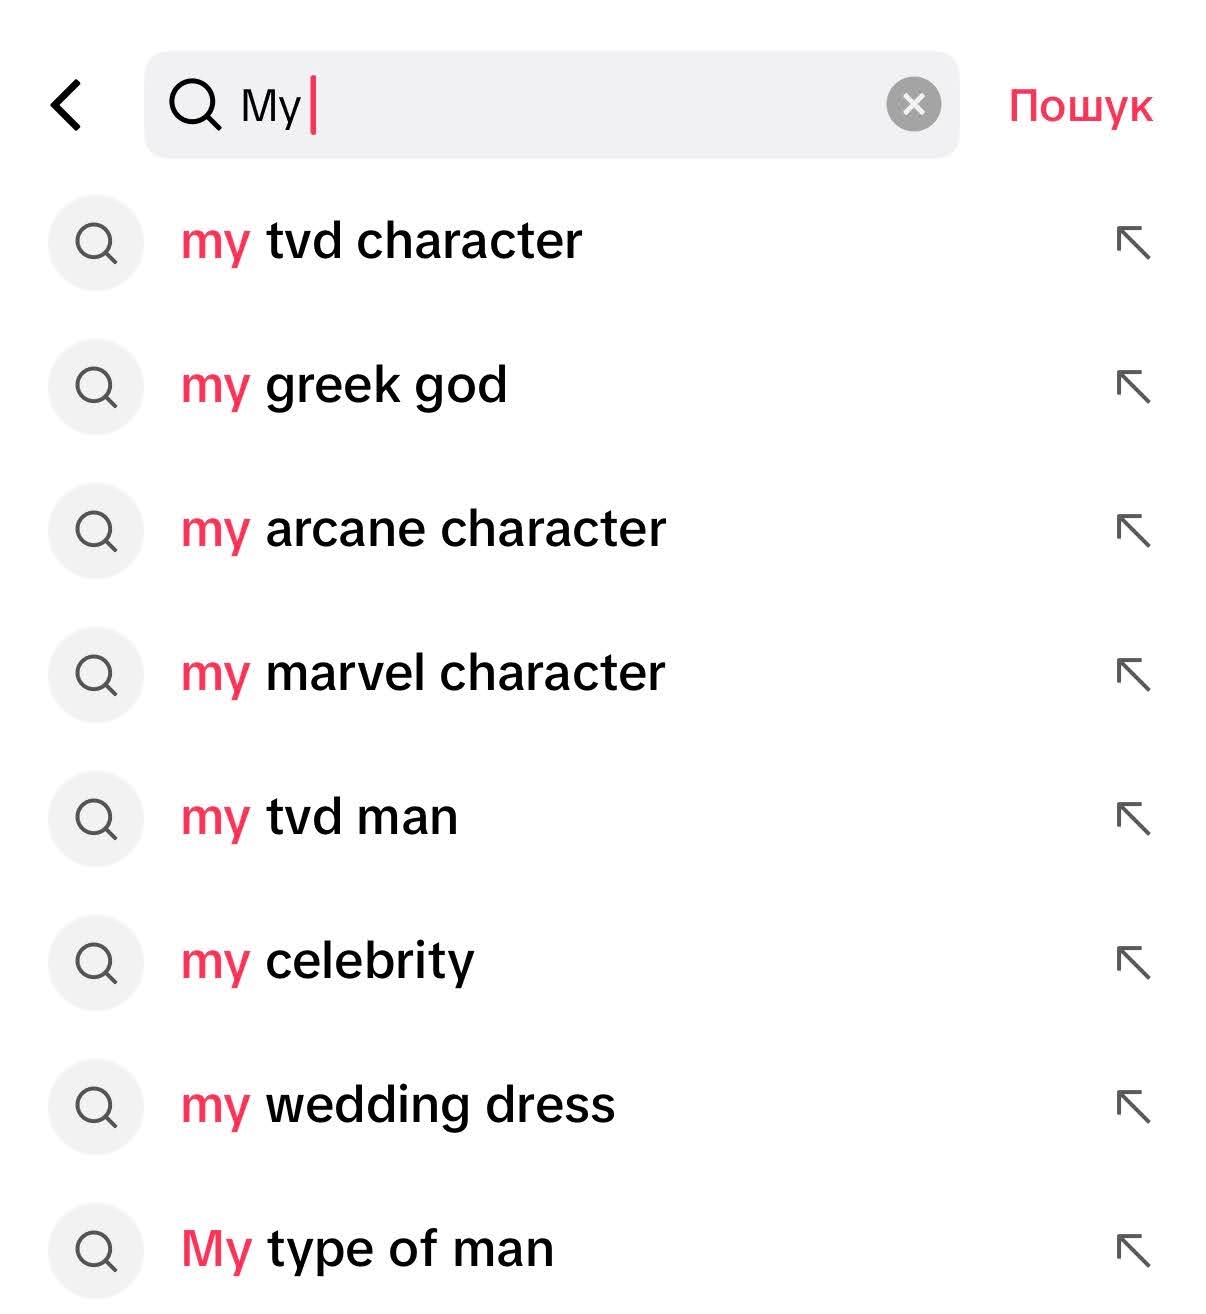
Task: Tap magnifier icon beside 'my tvd man'
Action: pos(96,819)
